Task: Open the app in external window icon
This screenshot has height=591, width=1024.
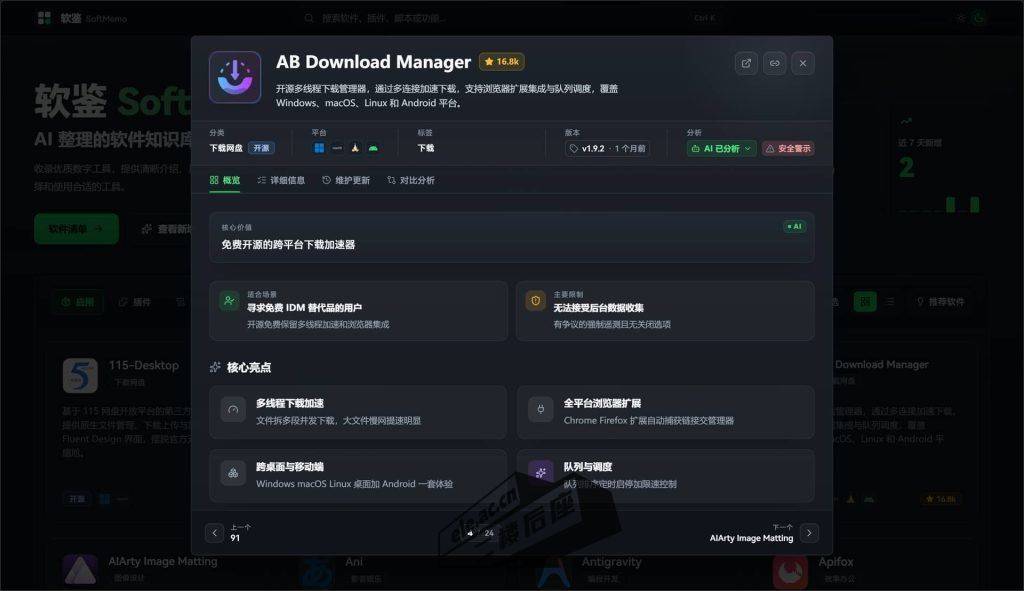Action: point(746,63)
